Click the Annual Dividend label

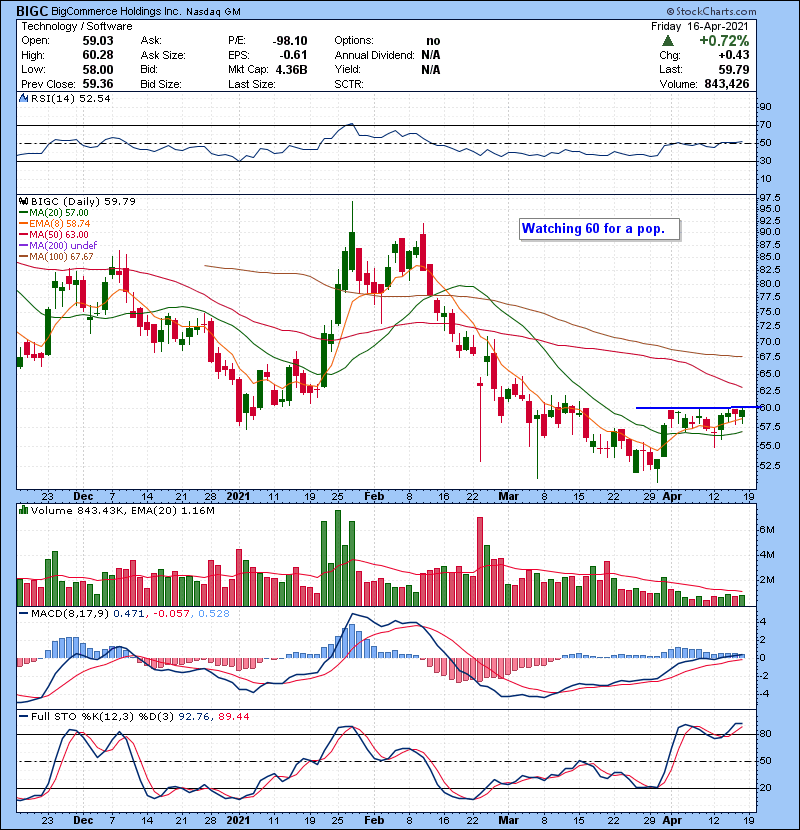point(374,55)
